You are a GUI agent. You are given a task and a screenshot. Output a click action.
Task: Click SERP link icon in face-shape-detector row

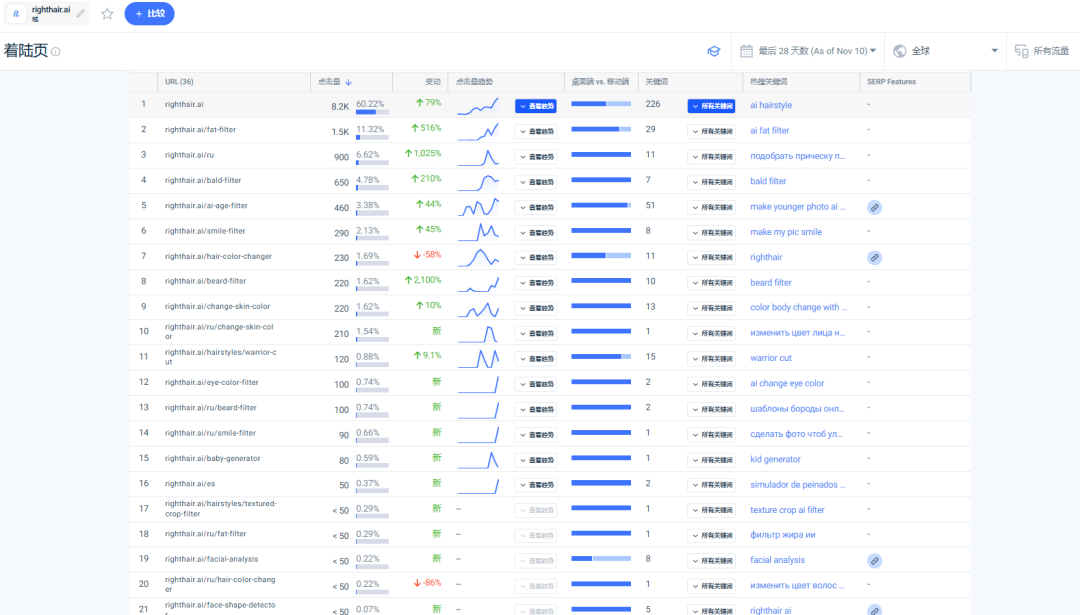point(874,610)
